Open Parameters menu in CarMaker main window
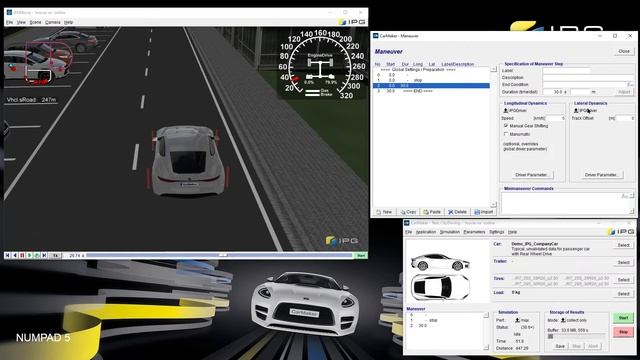 point(474,232)
